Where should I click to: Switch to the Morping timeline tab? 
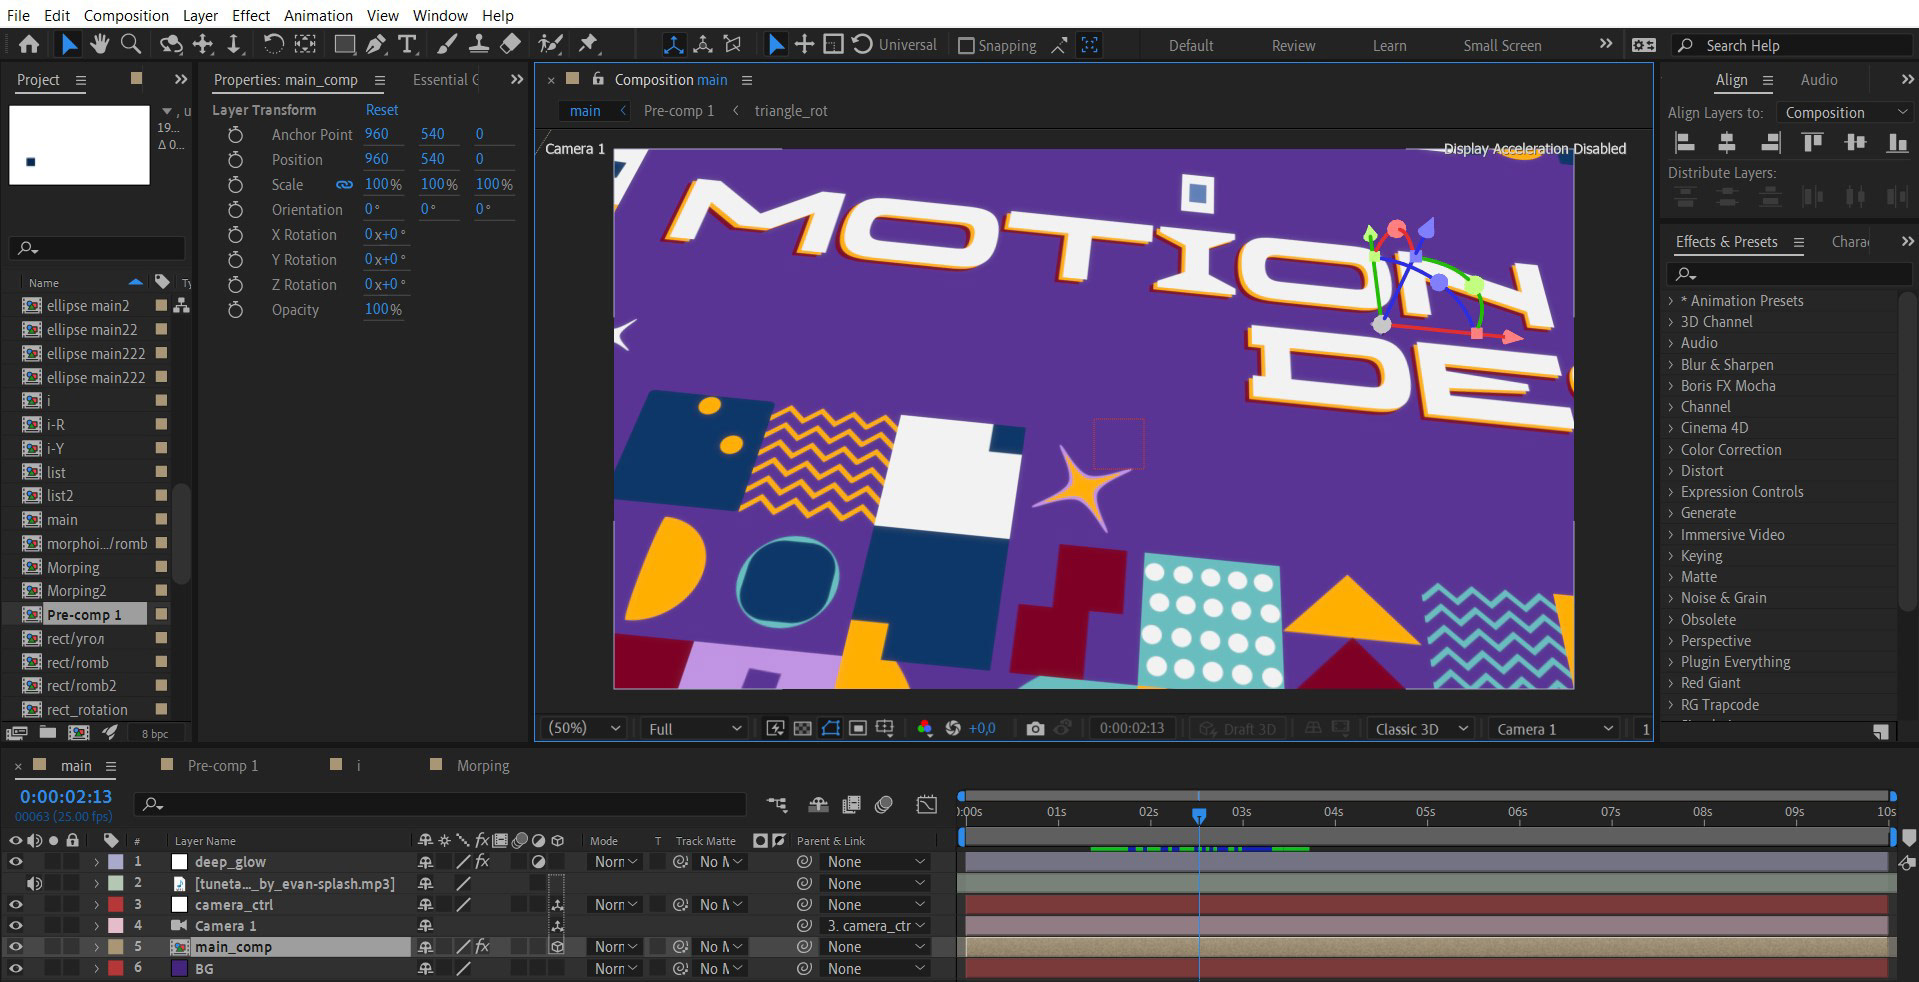(x=482, y=766)
